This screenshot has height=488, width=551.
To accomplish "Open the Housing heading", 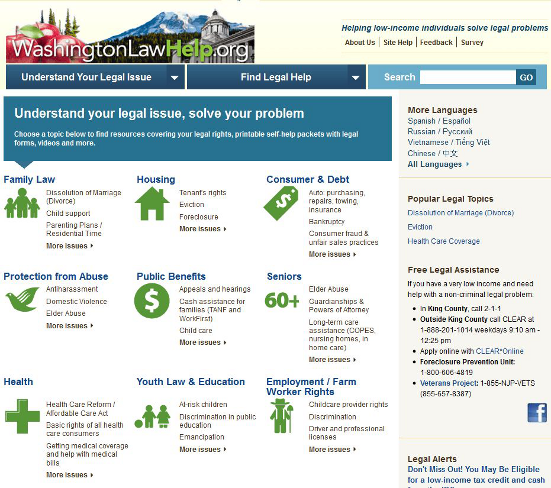I will click(x=156, y=180).
